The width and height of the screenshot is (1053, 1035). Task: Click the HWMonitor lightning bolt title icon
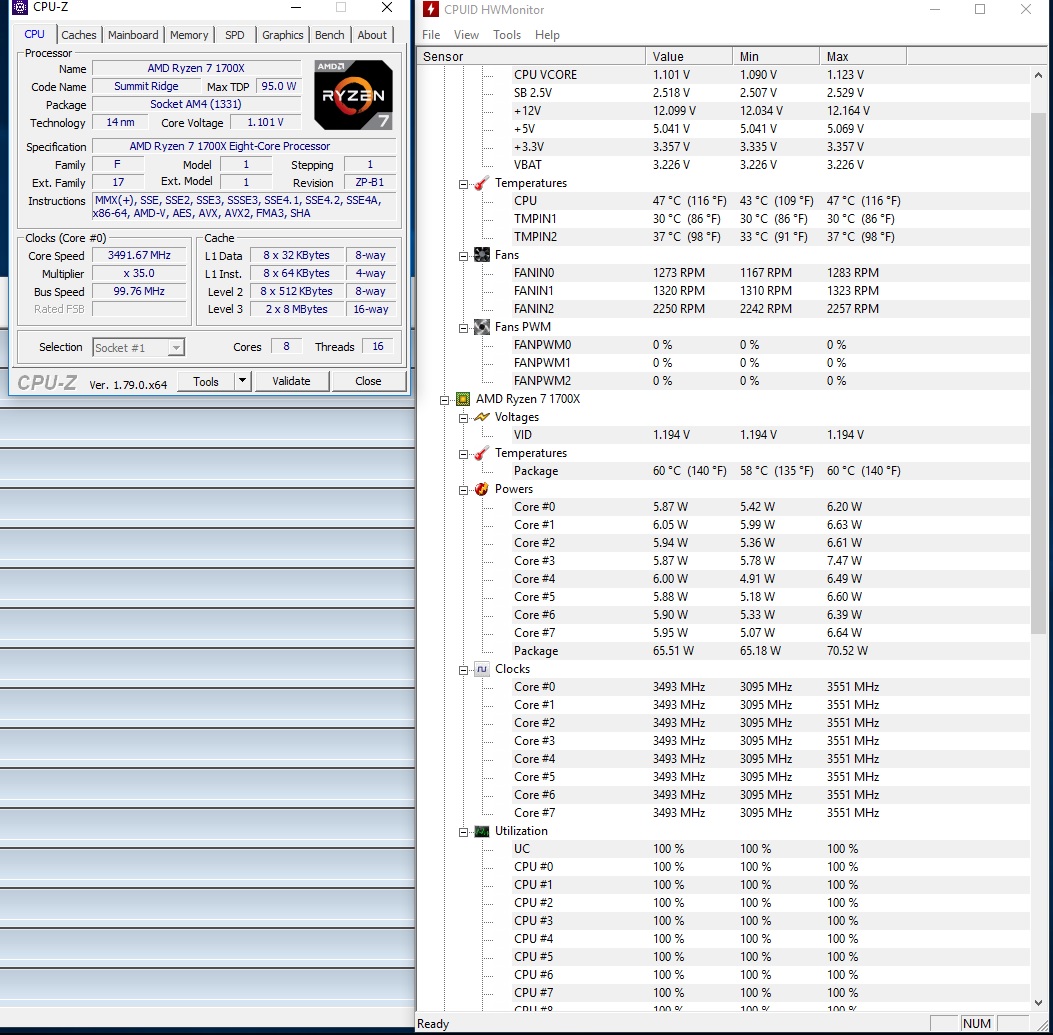coord(430,9)
